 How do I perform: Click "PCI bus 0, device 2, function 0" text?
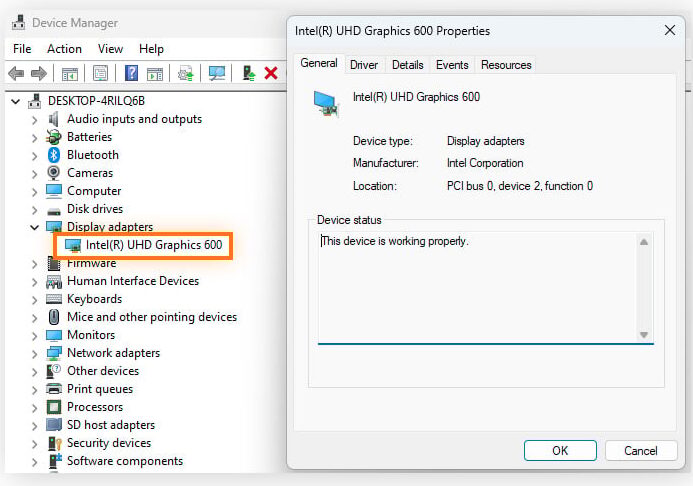520,186
